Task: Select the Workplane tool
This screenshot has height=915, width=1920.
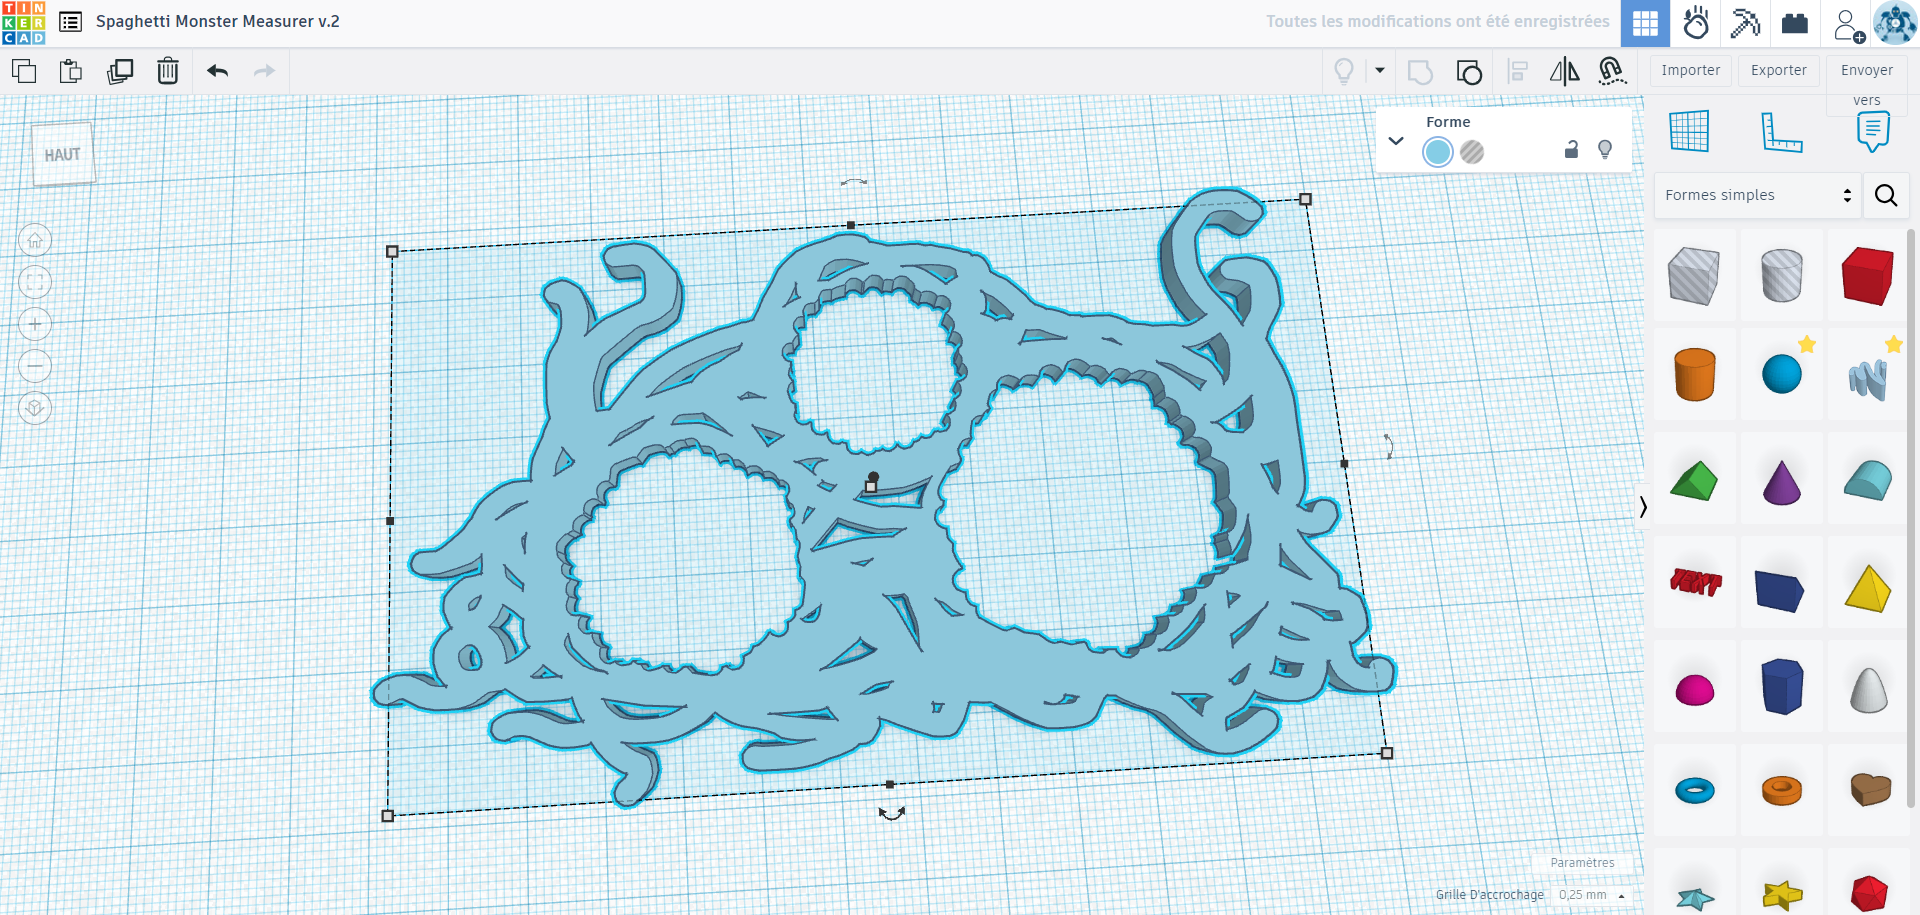Action: 1689,131
